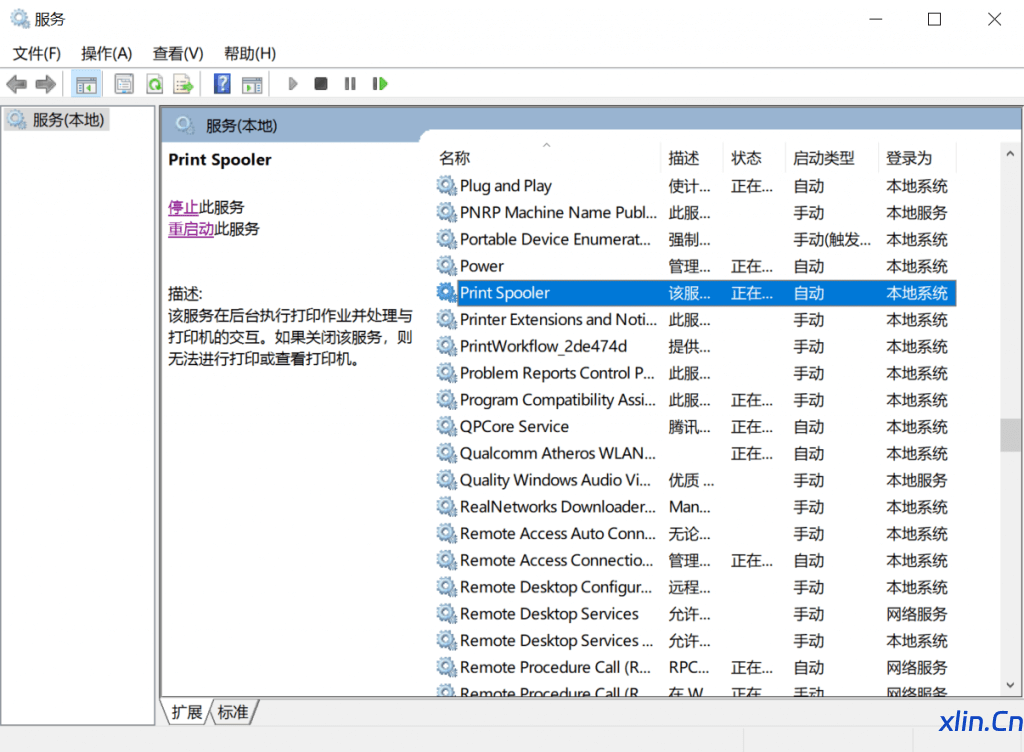Click the gear icon of Print Spooler

coord(447,293)
